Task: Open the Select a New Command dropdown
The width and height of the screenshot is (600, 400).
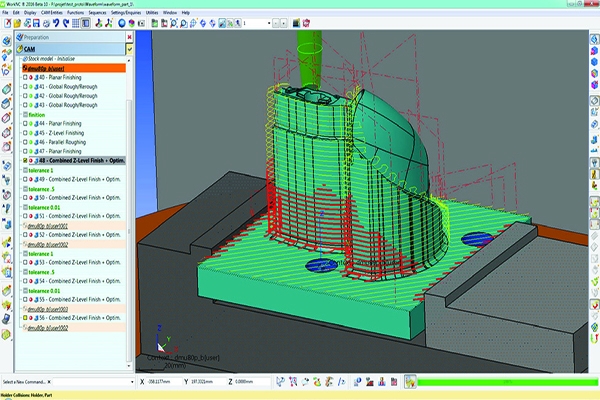Action: (134, 382)
